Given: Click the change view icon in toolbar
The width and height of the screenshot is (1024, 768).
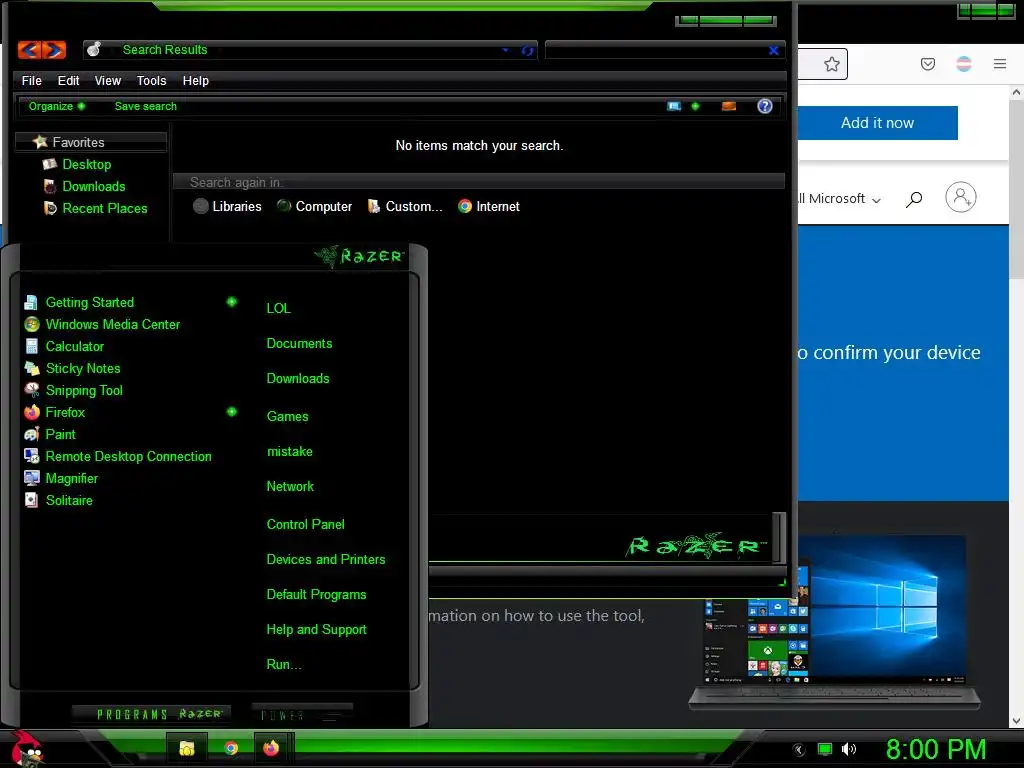Looking at the screenshot, I should coord(674,106).
